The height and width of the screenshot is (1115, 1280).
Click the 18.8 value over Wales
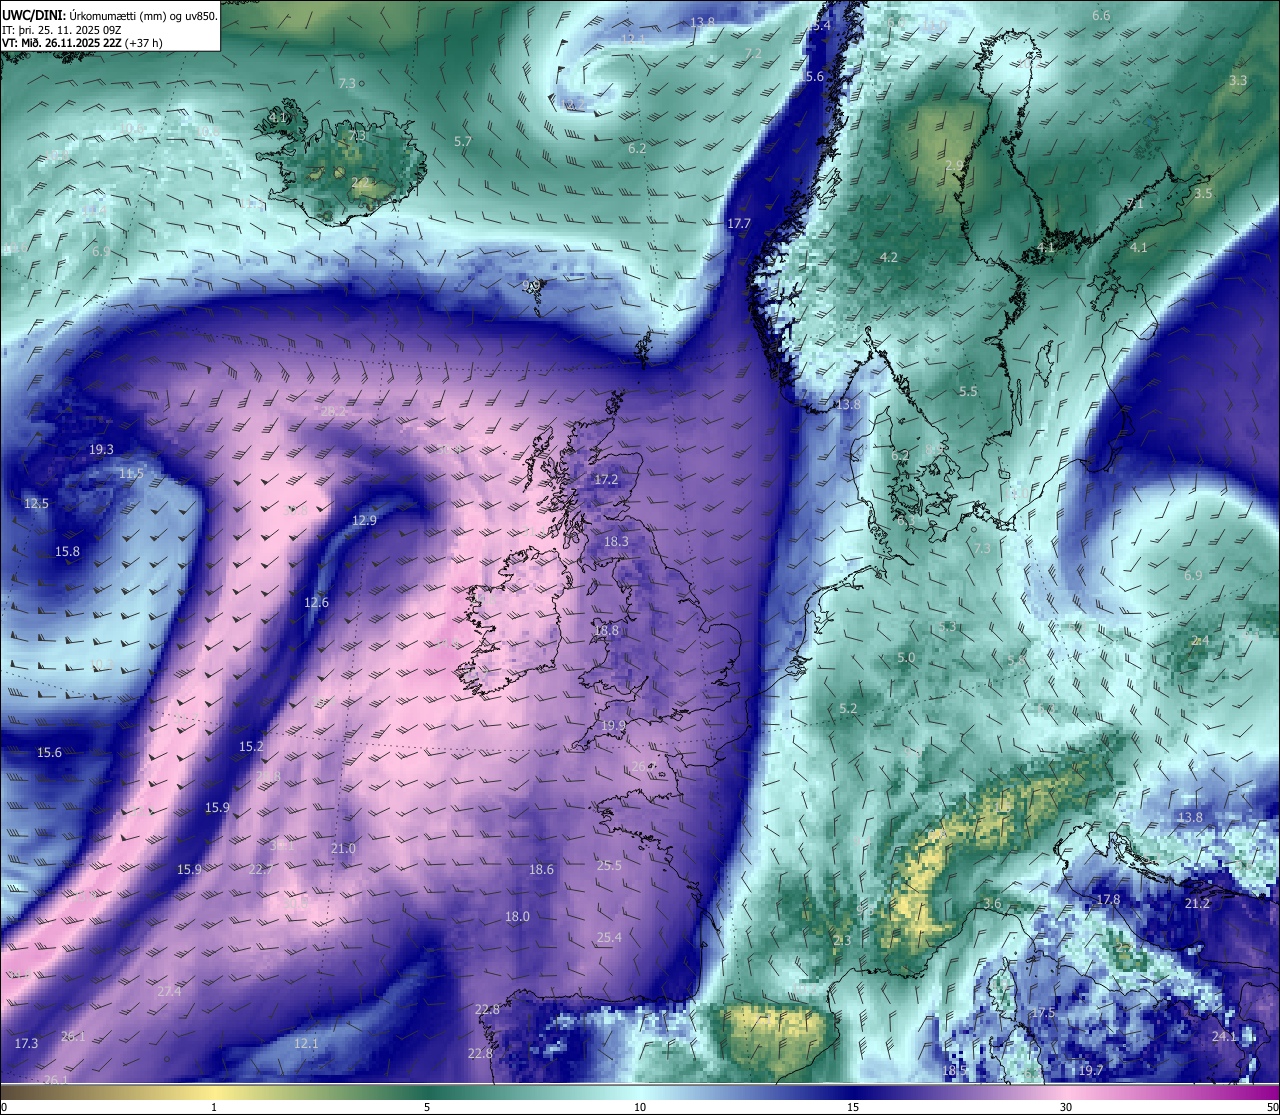click(606, 631)
